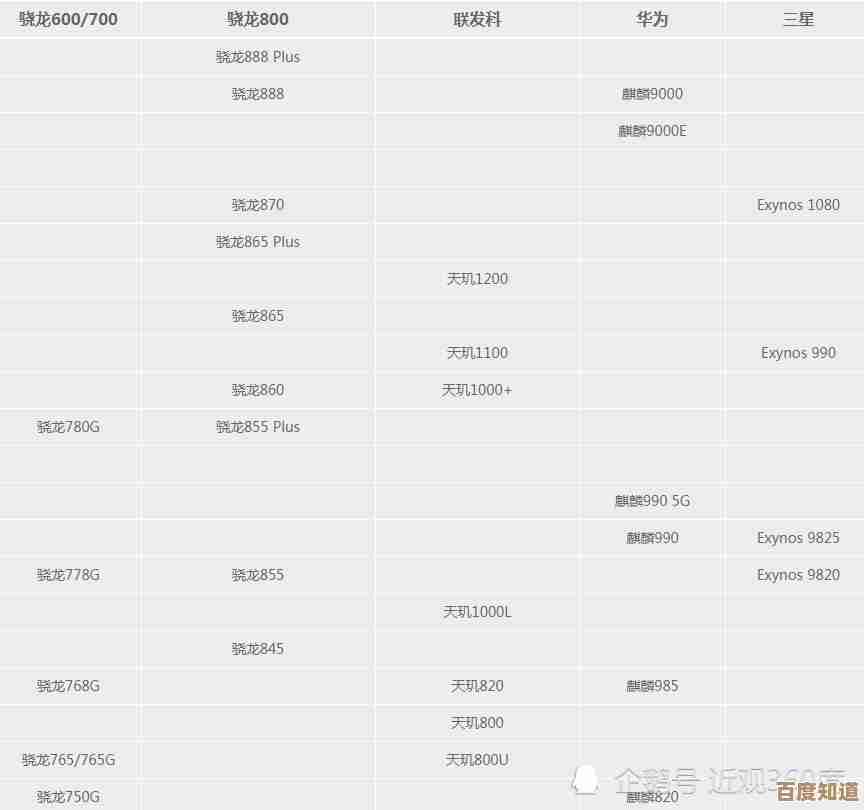The height and width of the screenshot is (810, 864).
Task: Select the 麒麟9000 chip entry
Action: pyautogui.click(x=651, y=94)
